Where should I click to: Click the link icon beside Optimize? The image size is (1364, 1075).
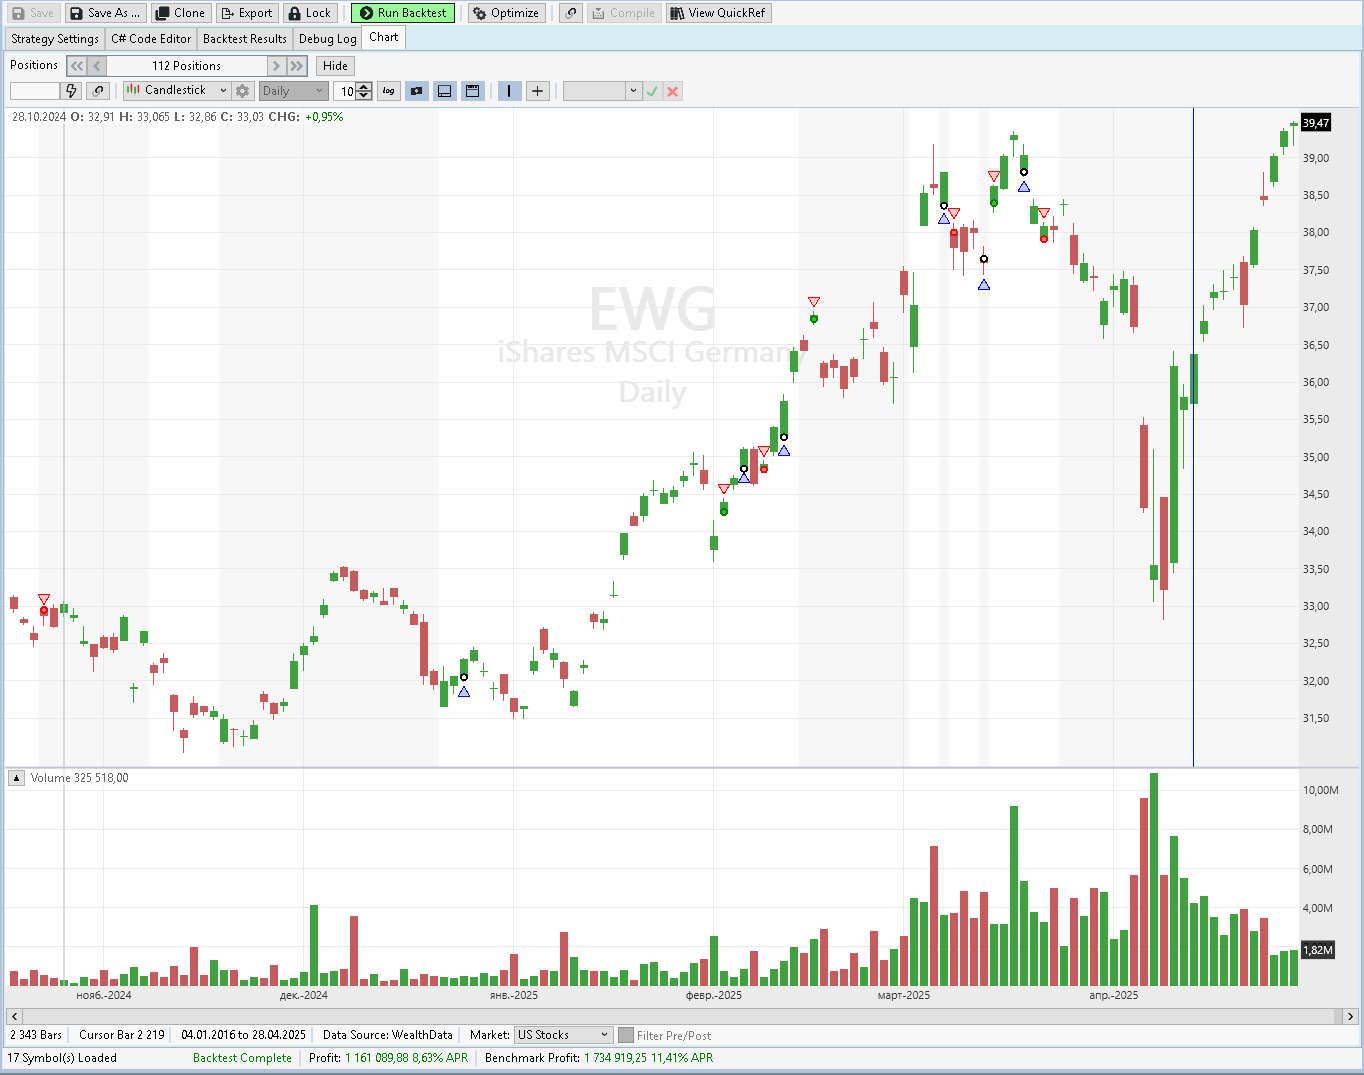click(571, 13)
